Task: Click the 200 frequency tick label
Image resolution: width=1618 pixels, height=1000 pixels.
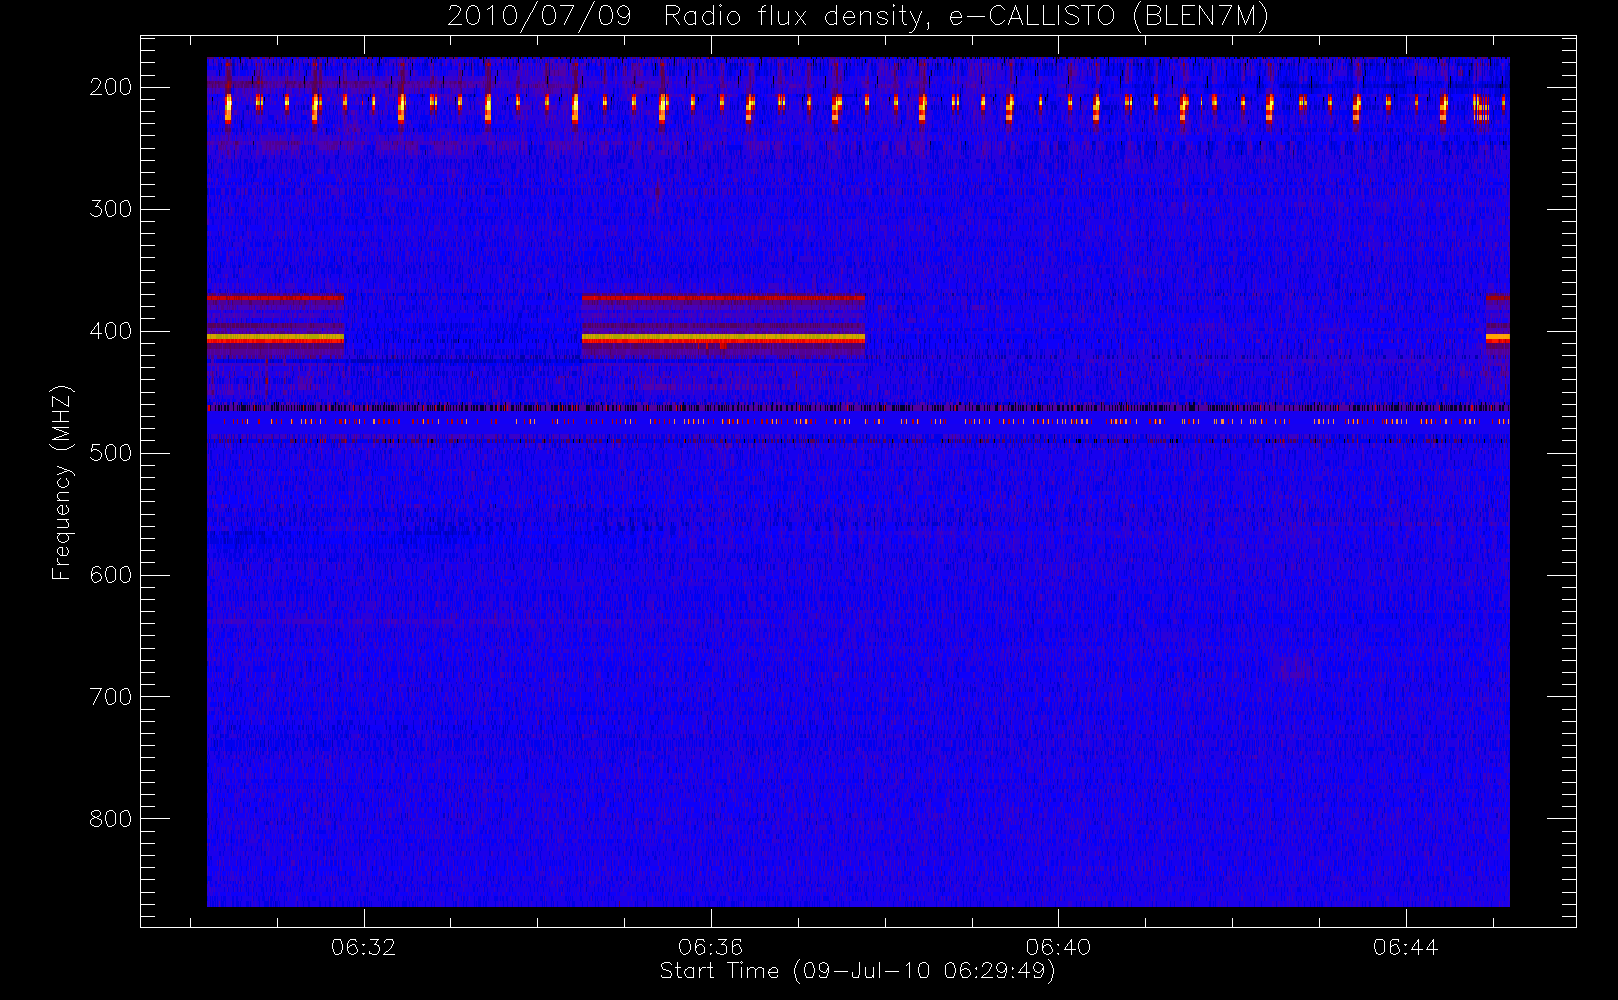Action: coord(111,87)
